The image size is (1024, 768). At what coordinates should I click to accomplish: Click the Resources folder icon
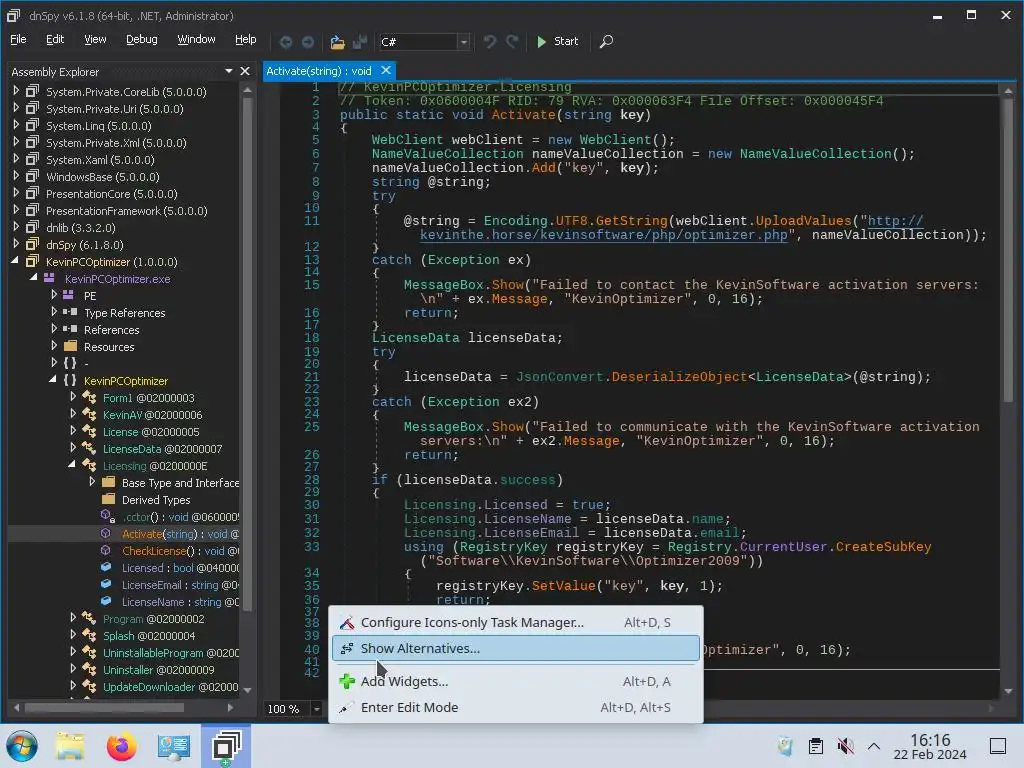click(71, 346)
